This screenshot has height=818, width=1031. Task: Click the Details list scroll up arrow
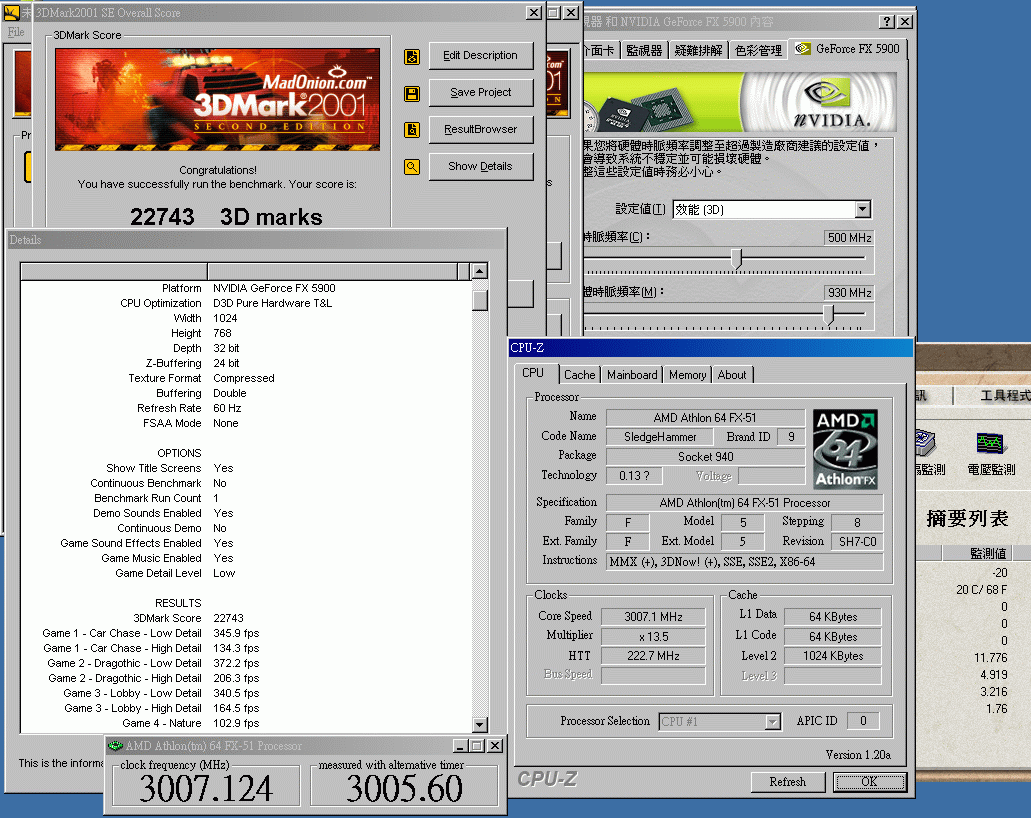480,271
